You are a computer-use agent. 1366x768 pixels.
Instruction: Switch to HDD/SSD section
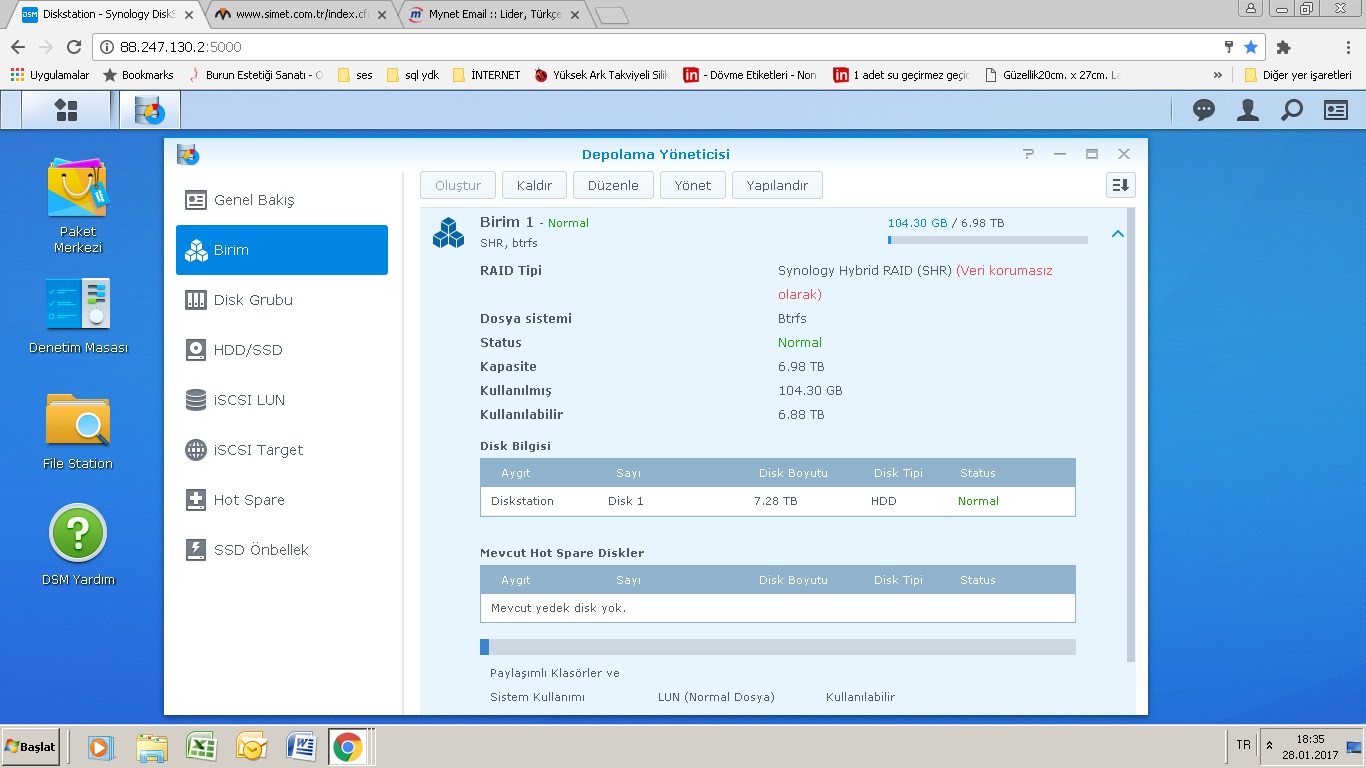pos(248,350)
